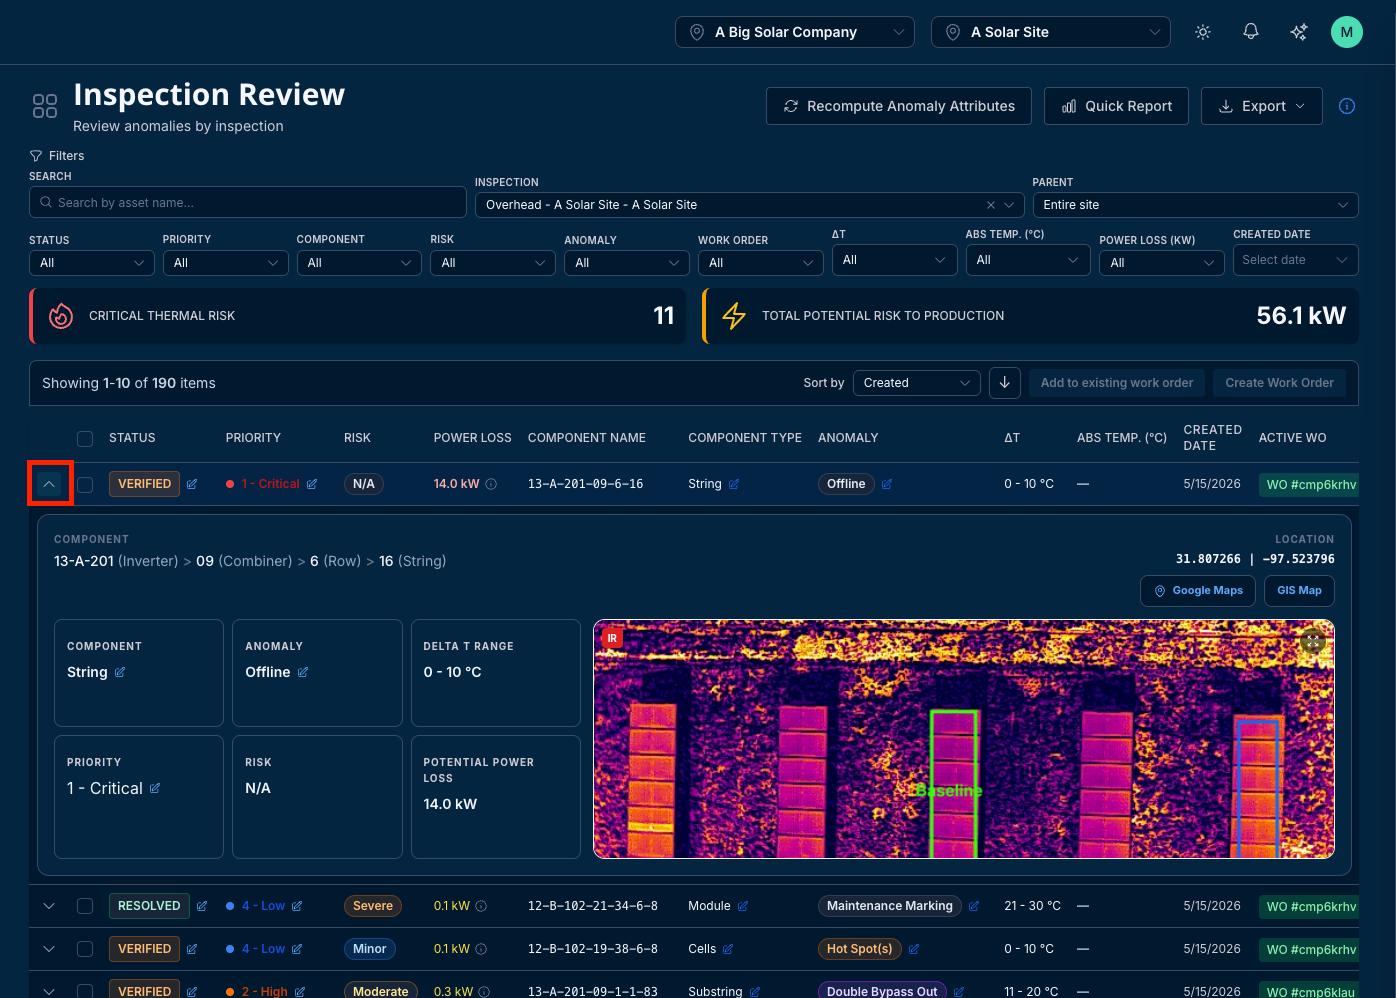Clear the Inspection field selection
The width and height of the screenshot is (1396, 998).
click(991, 205)
